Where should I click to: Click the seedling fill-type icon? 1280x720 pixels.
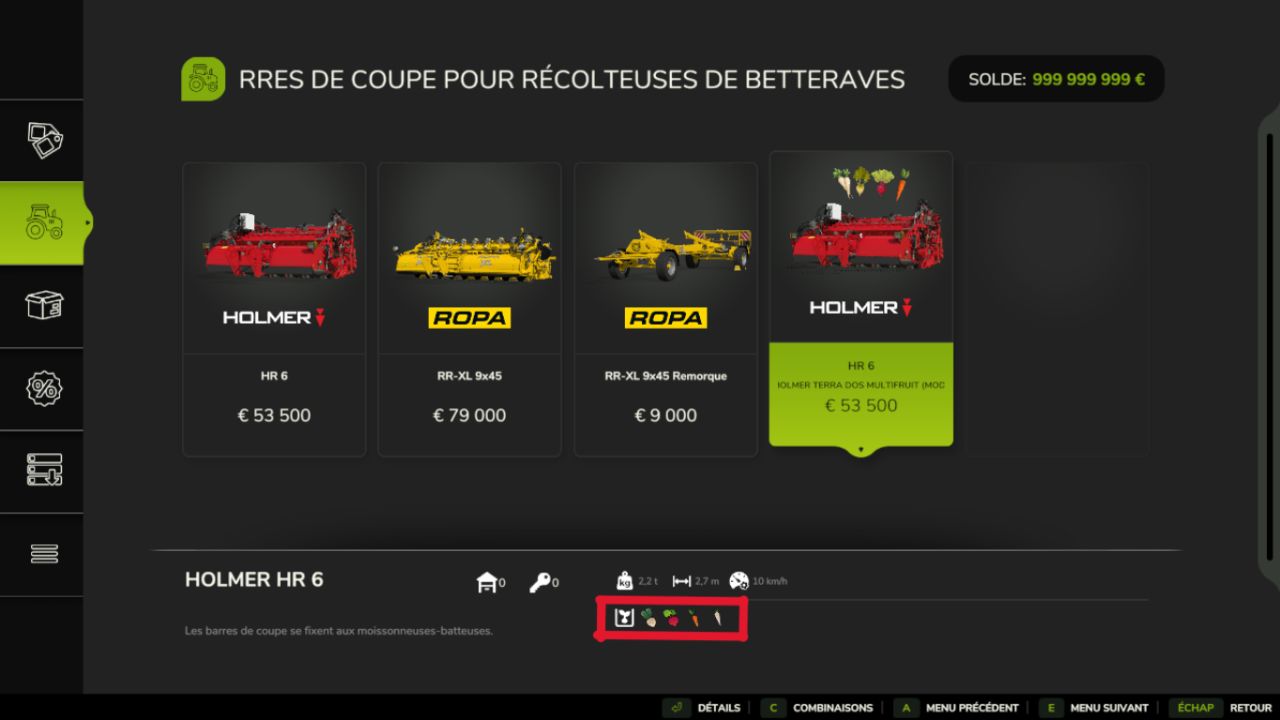pyautogui.click(x=624, y=619)
